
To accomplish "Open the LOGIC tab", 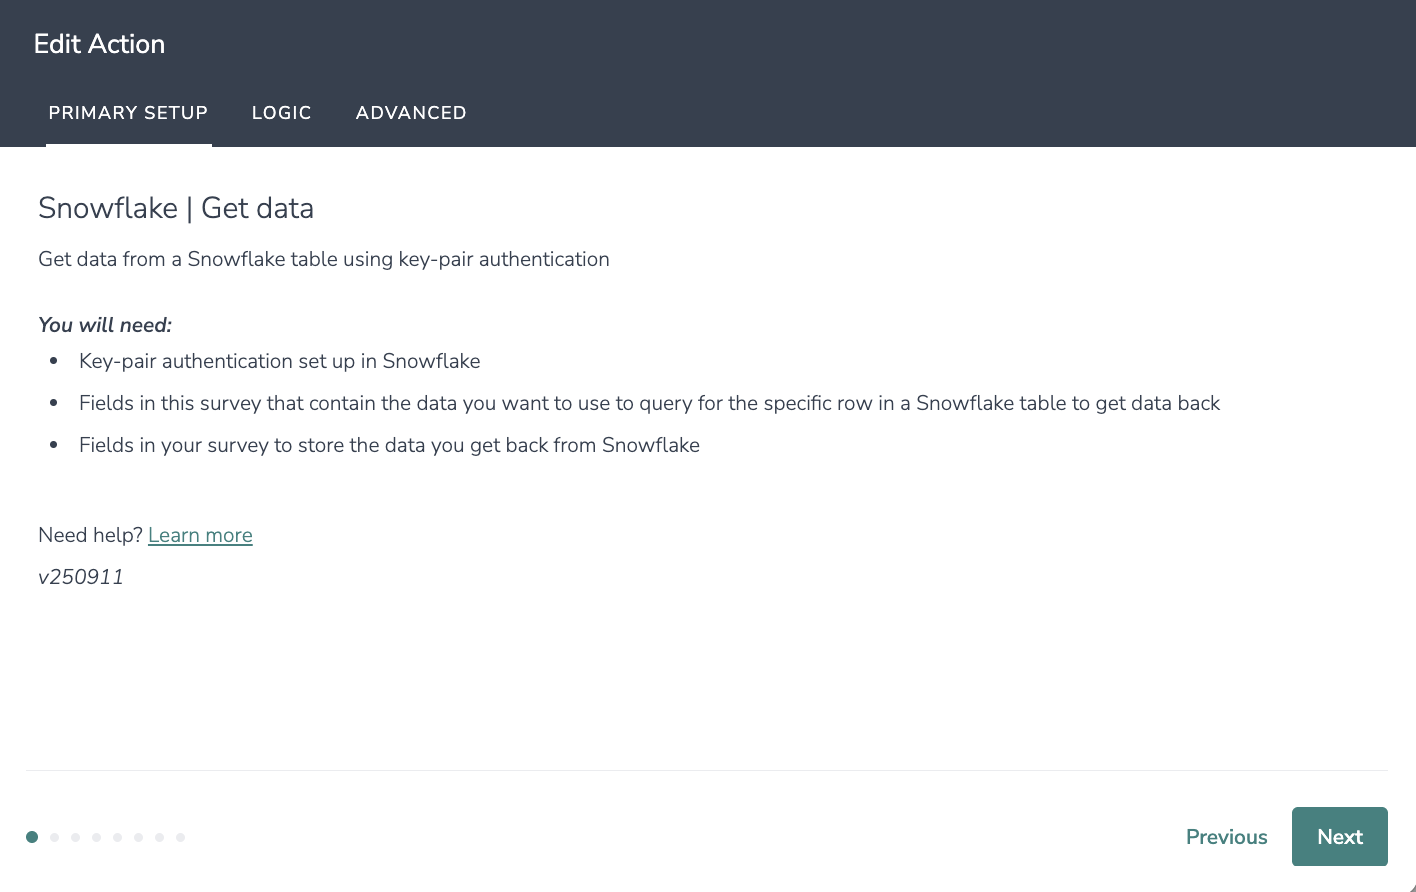I will (282, 113).
